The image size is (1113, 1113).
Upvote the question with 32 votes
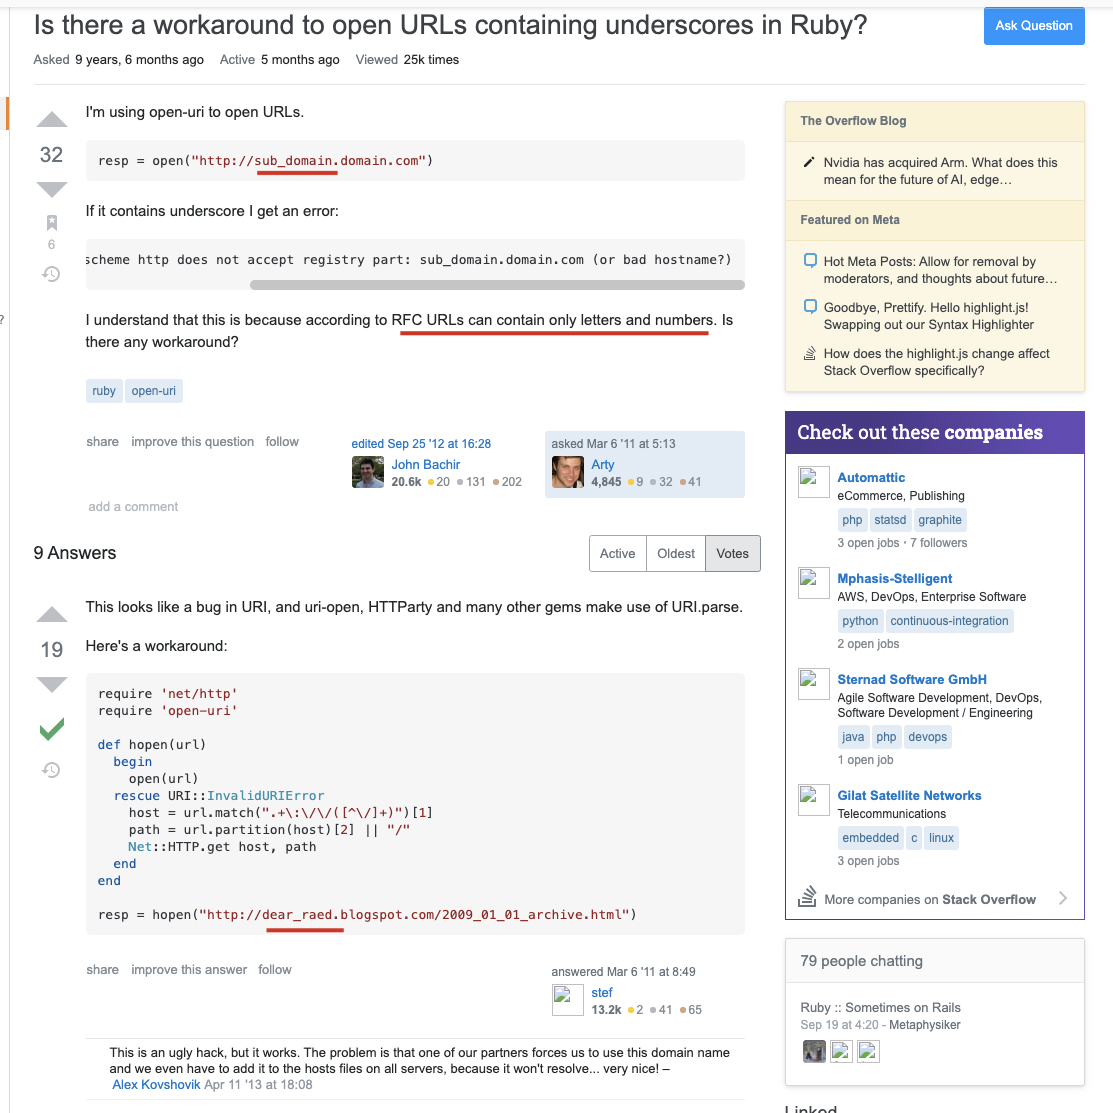(52, 119)
